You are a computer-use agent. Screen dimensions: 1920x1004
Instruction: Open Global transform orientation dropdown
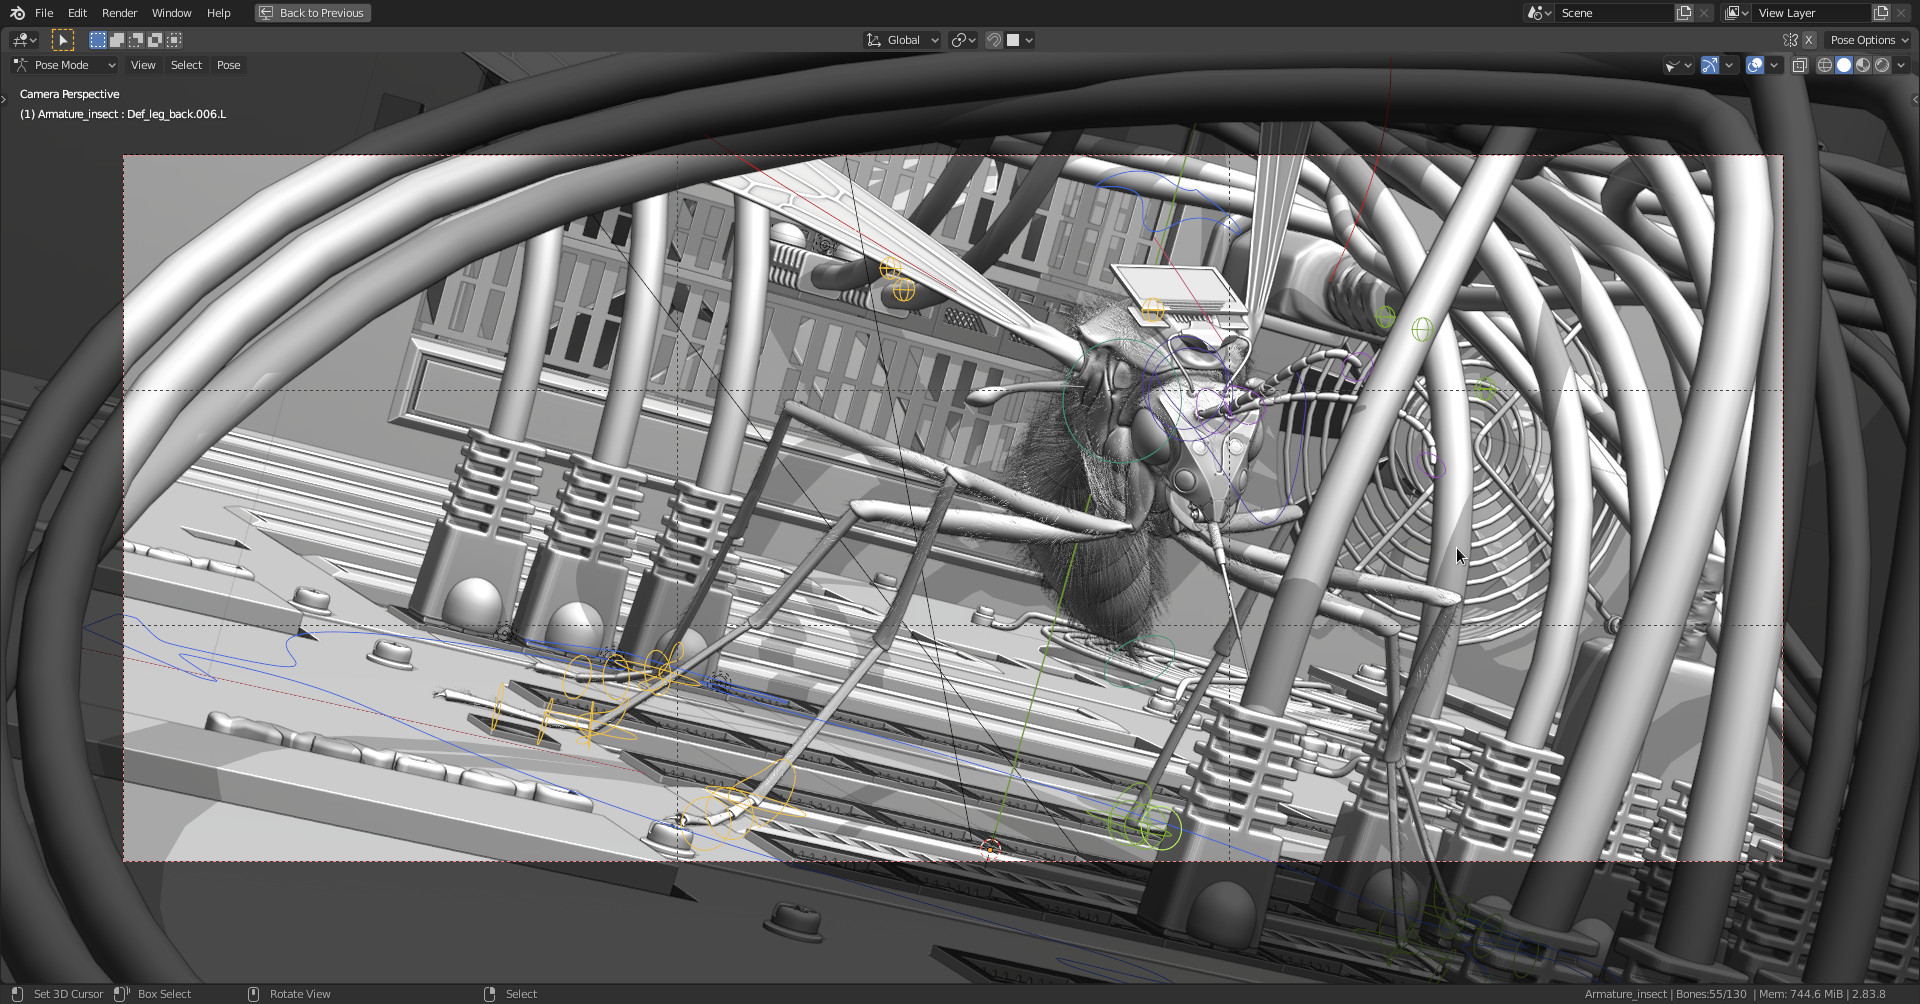coord(902,40)
